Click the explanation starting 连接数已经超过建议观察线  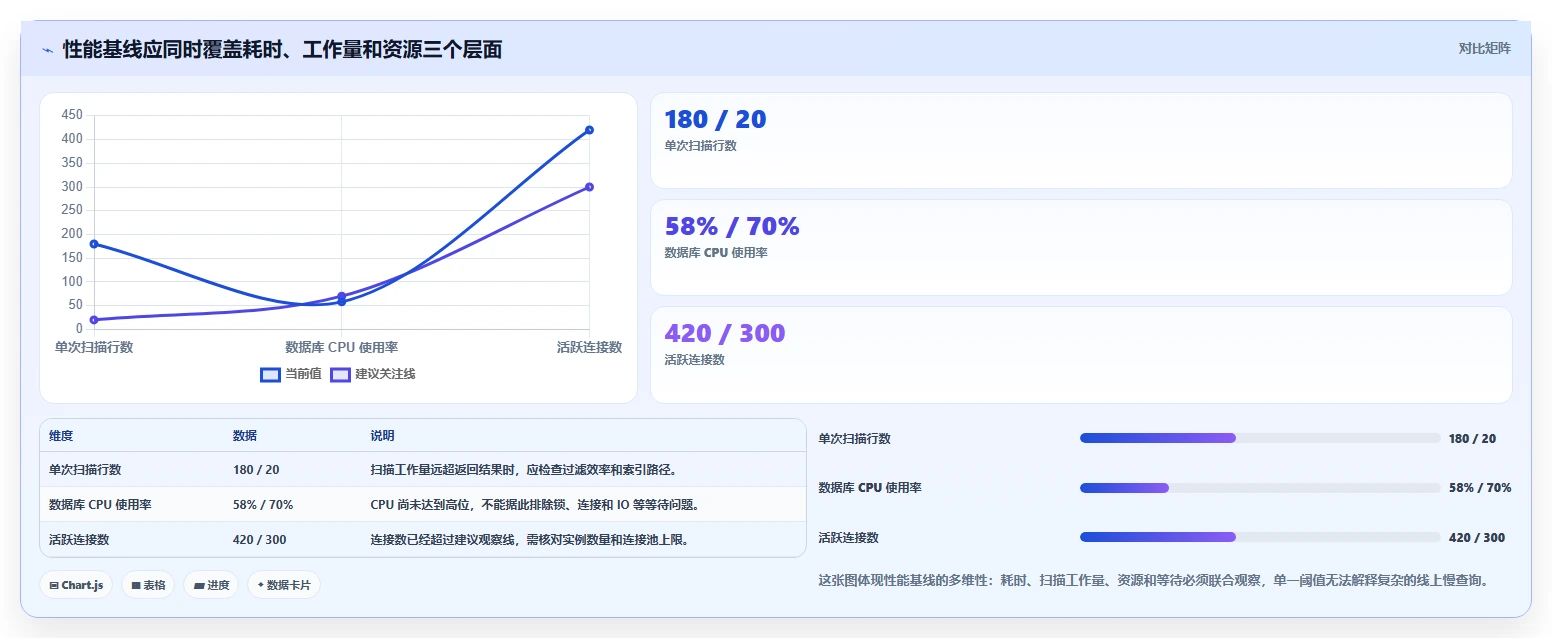pyautogui.click(x=531, y=540)
